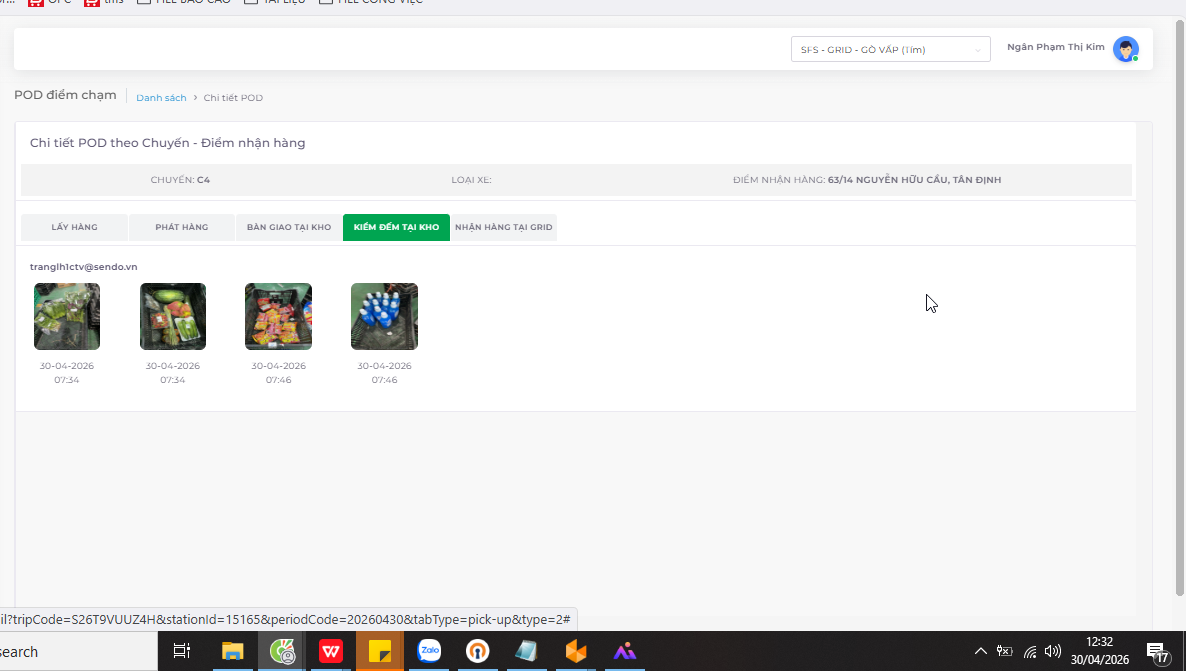The width and height of the screenshot is (1186, 671).
Task: Switch to the PHÁT HÀNG tab
Action: tap(182, 227)
